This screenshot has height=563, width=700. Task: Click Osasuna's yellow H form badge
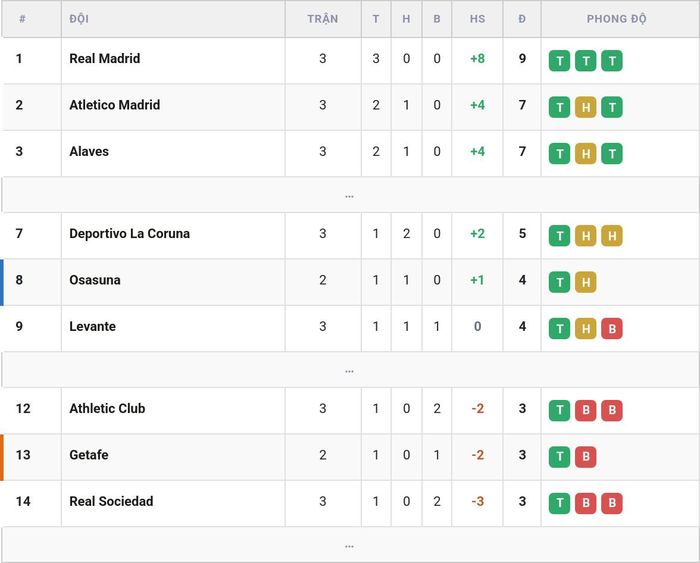coord(585,282)
